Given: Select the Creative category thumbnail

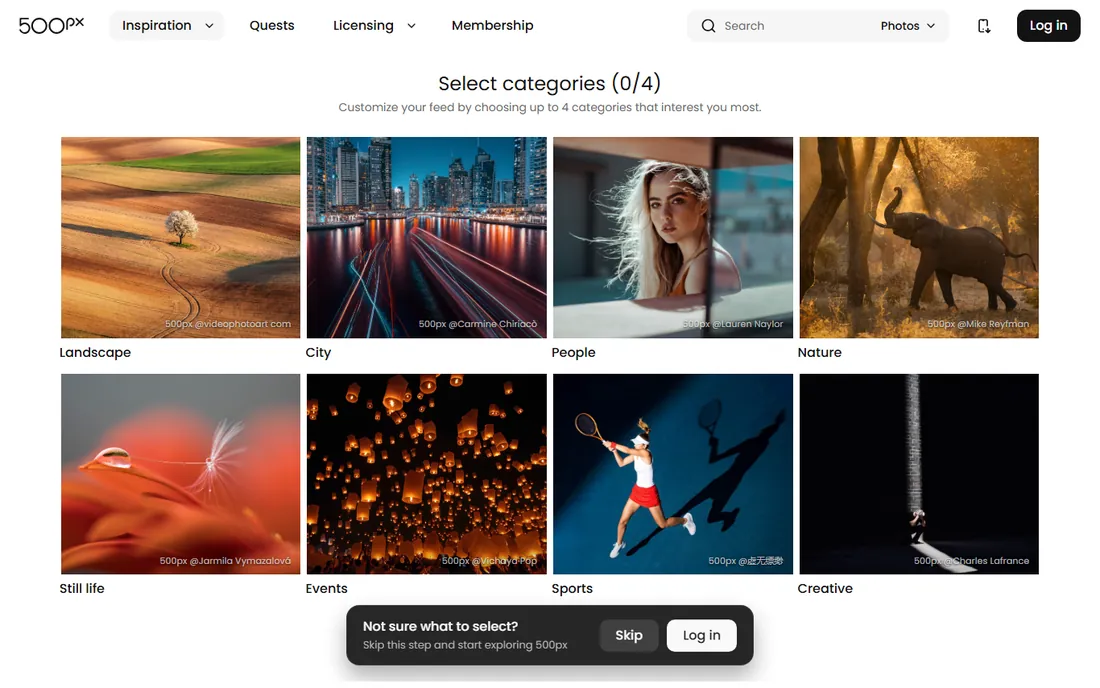Looking at the screenshot, I should pyautogui.click(x=919, y=474).
